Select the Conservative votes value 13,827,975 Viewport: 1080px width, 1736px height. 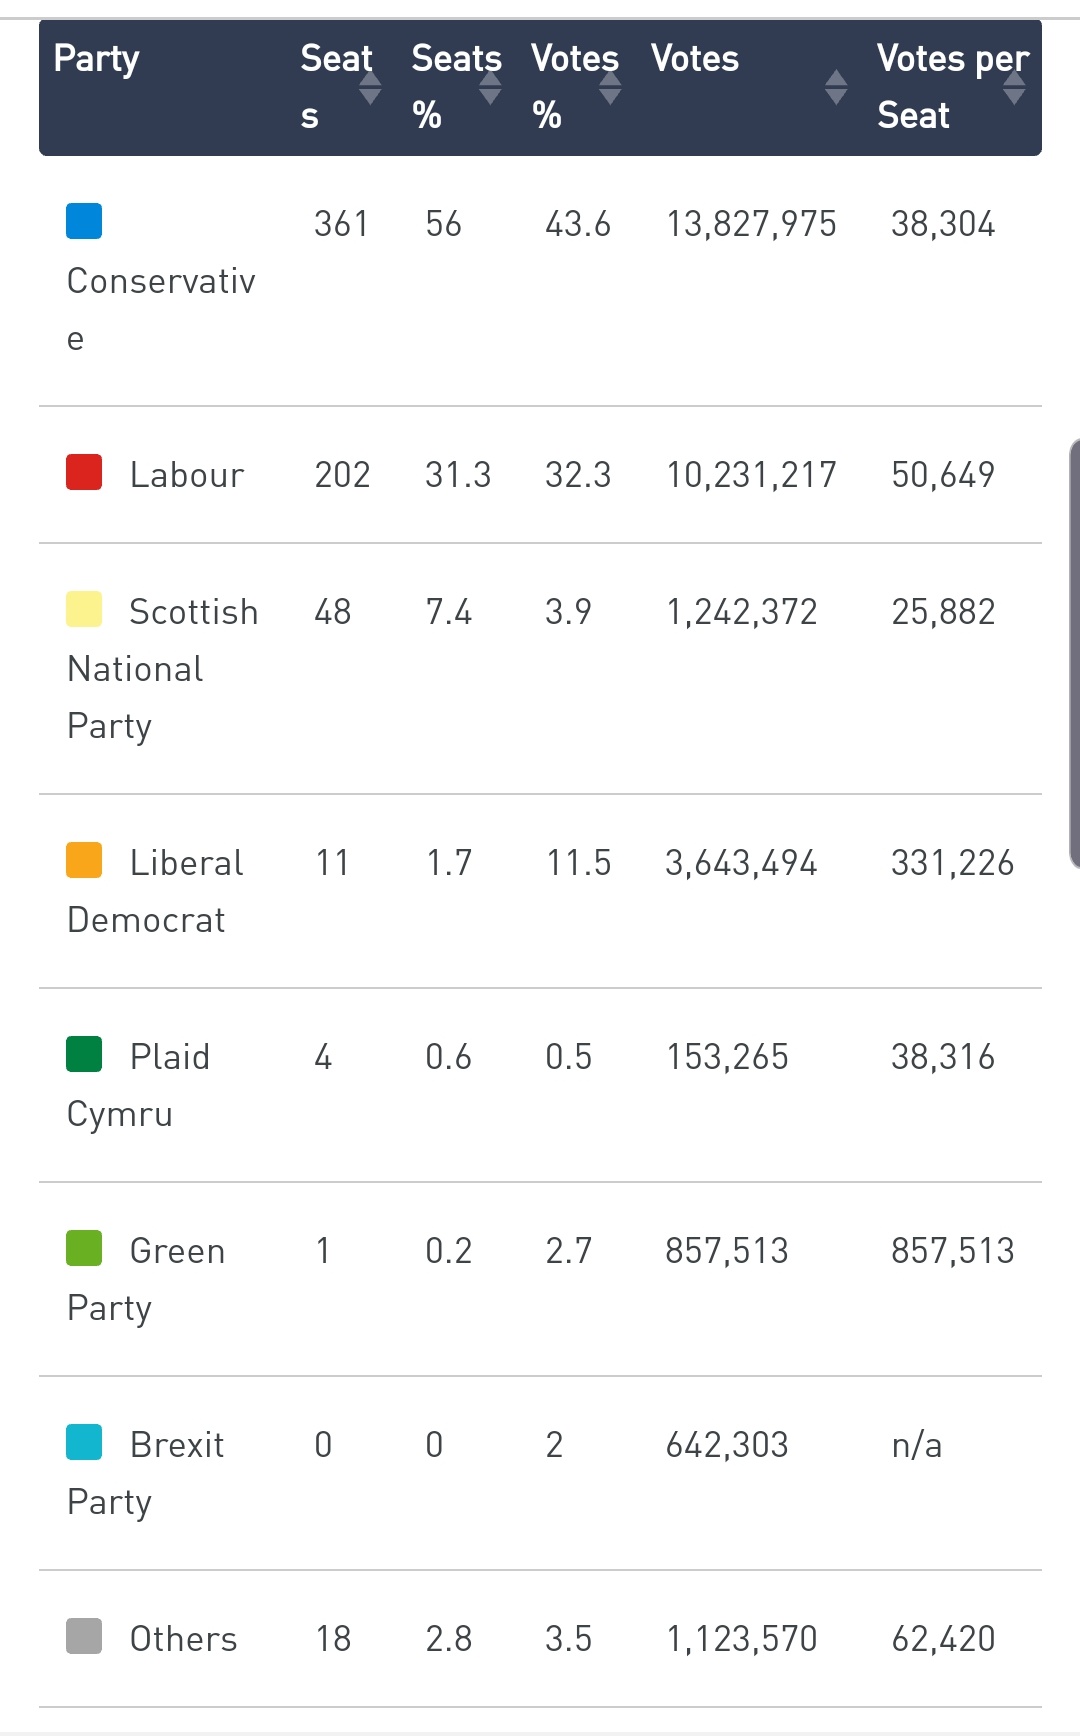(x=751, y=224)
